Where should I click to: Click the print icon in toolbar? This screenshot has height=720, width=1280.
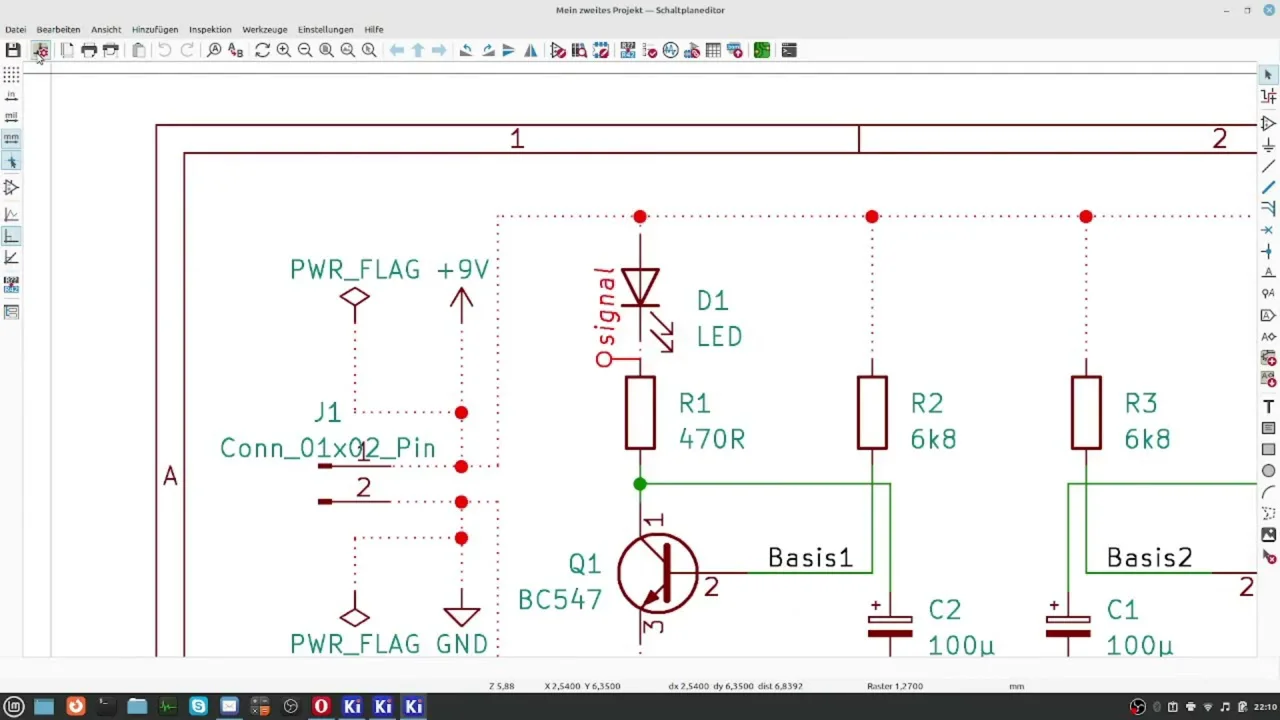pyautogui.click(x=89, y=50)
